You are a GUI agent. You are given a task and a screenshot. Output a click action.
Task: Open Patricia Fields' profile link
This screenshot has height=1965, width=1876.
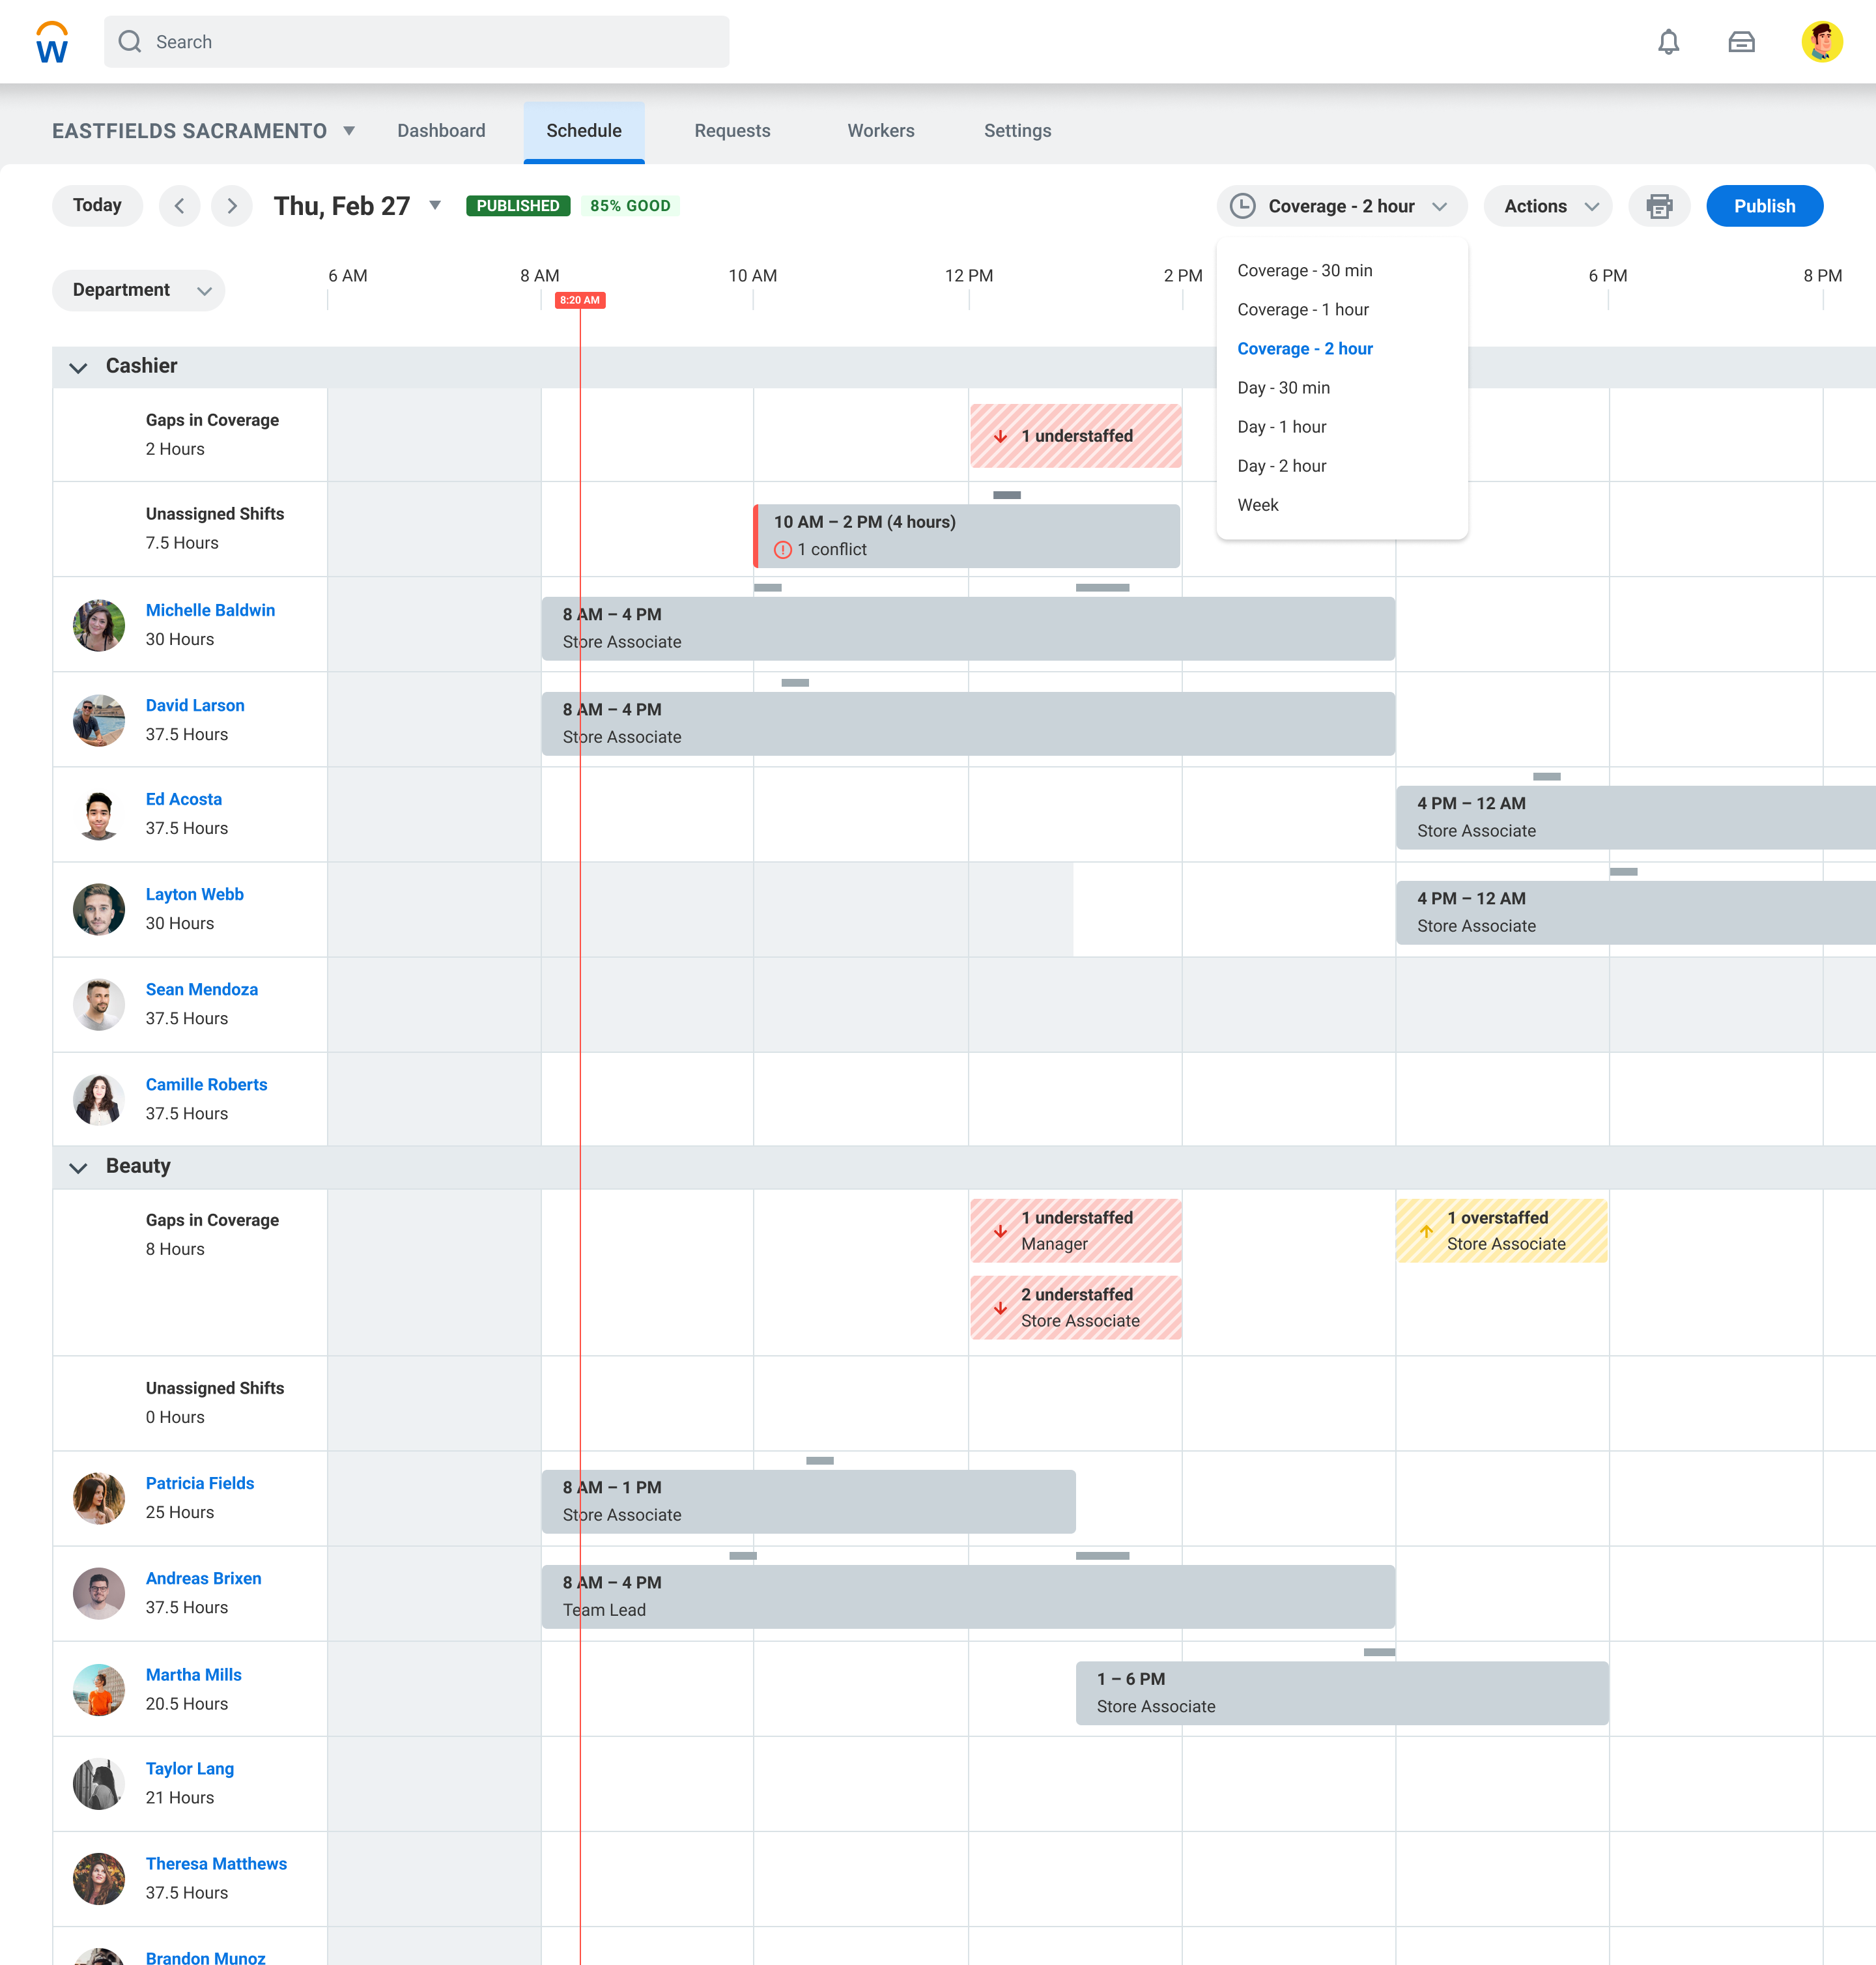point(200,1483)
